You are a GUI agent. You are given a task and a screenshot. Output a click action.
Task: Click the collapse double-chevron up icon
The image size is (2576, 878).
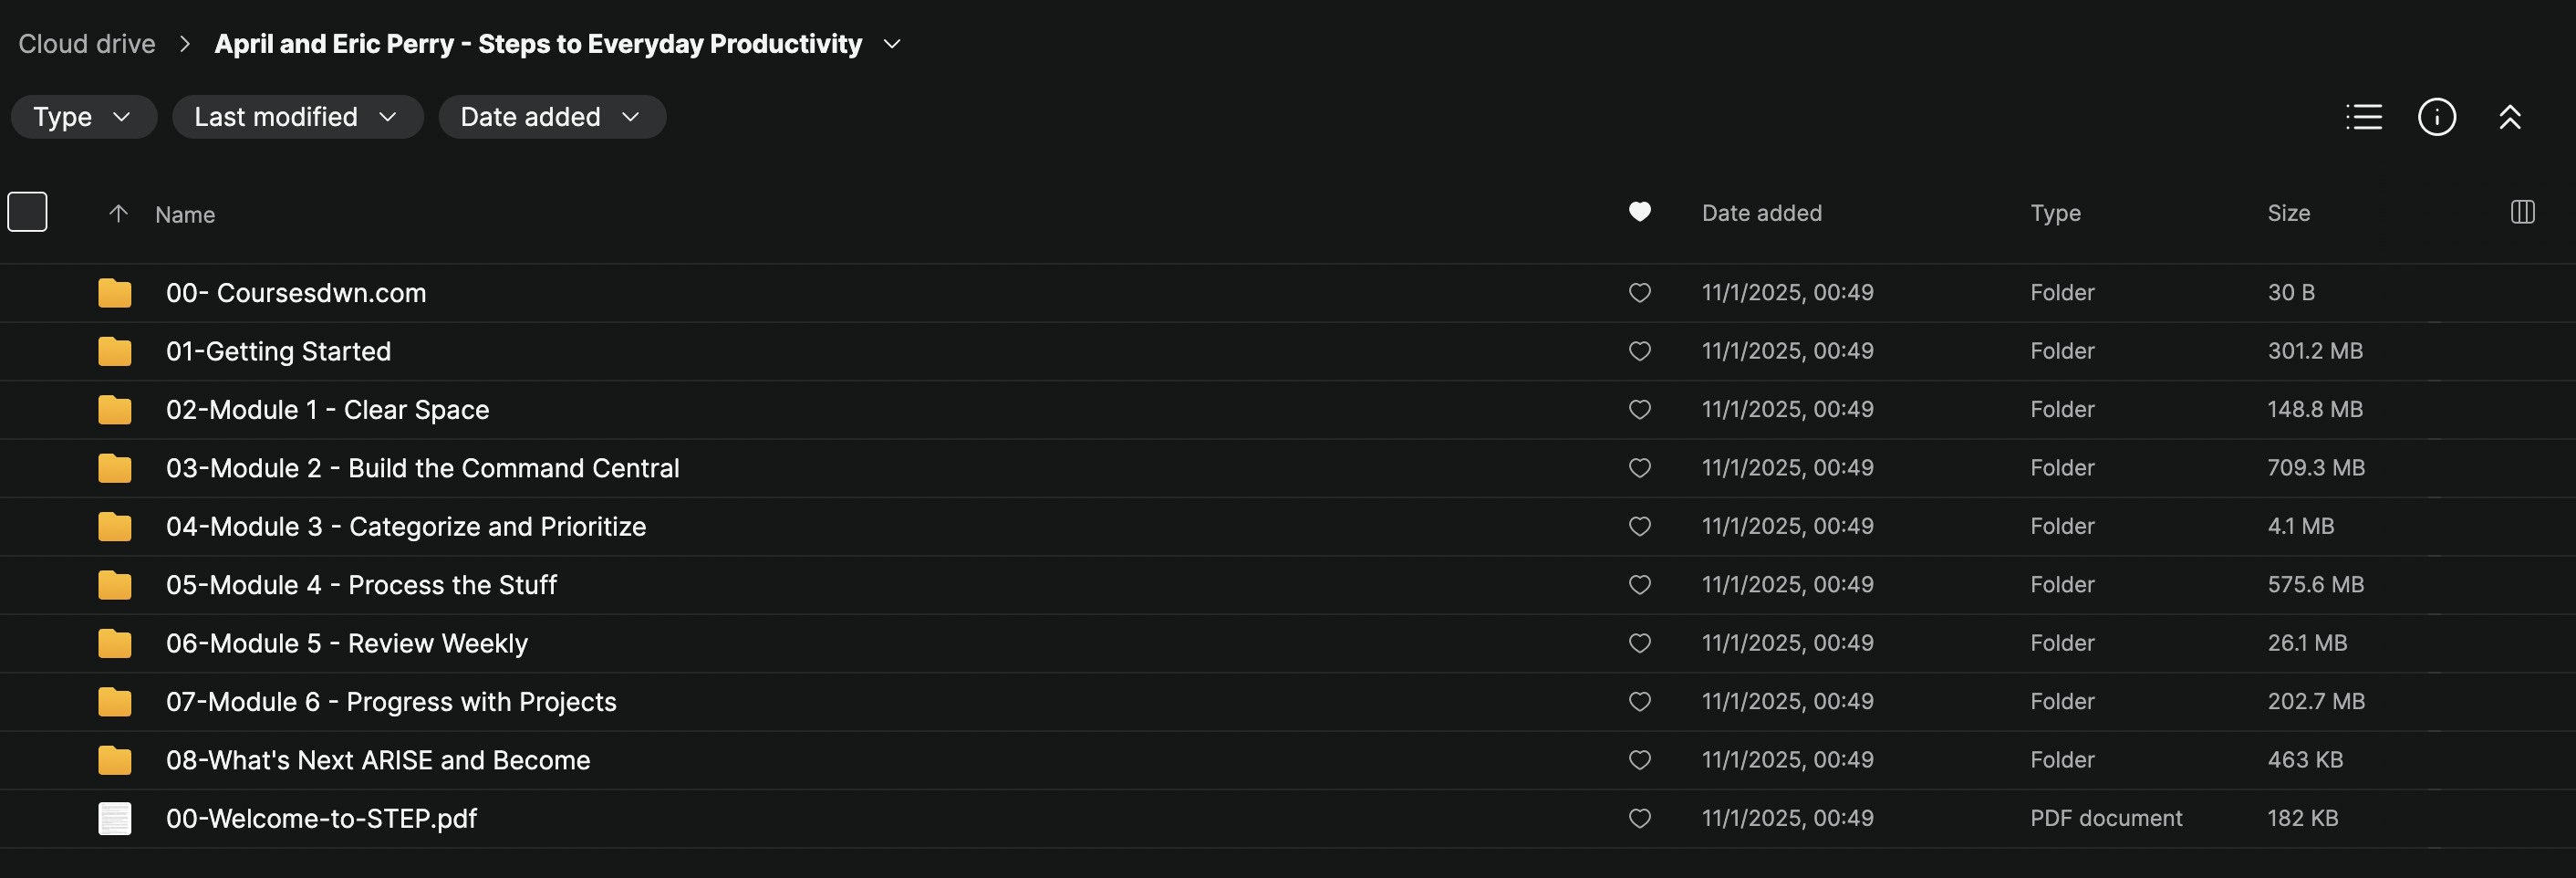[2509, 117]
